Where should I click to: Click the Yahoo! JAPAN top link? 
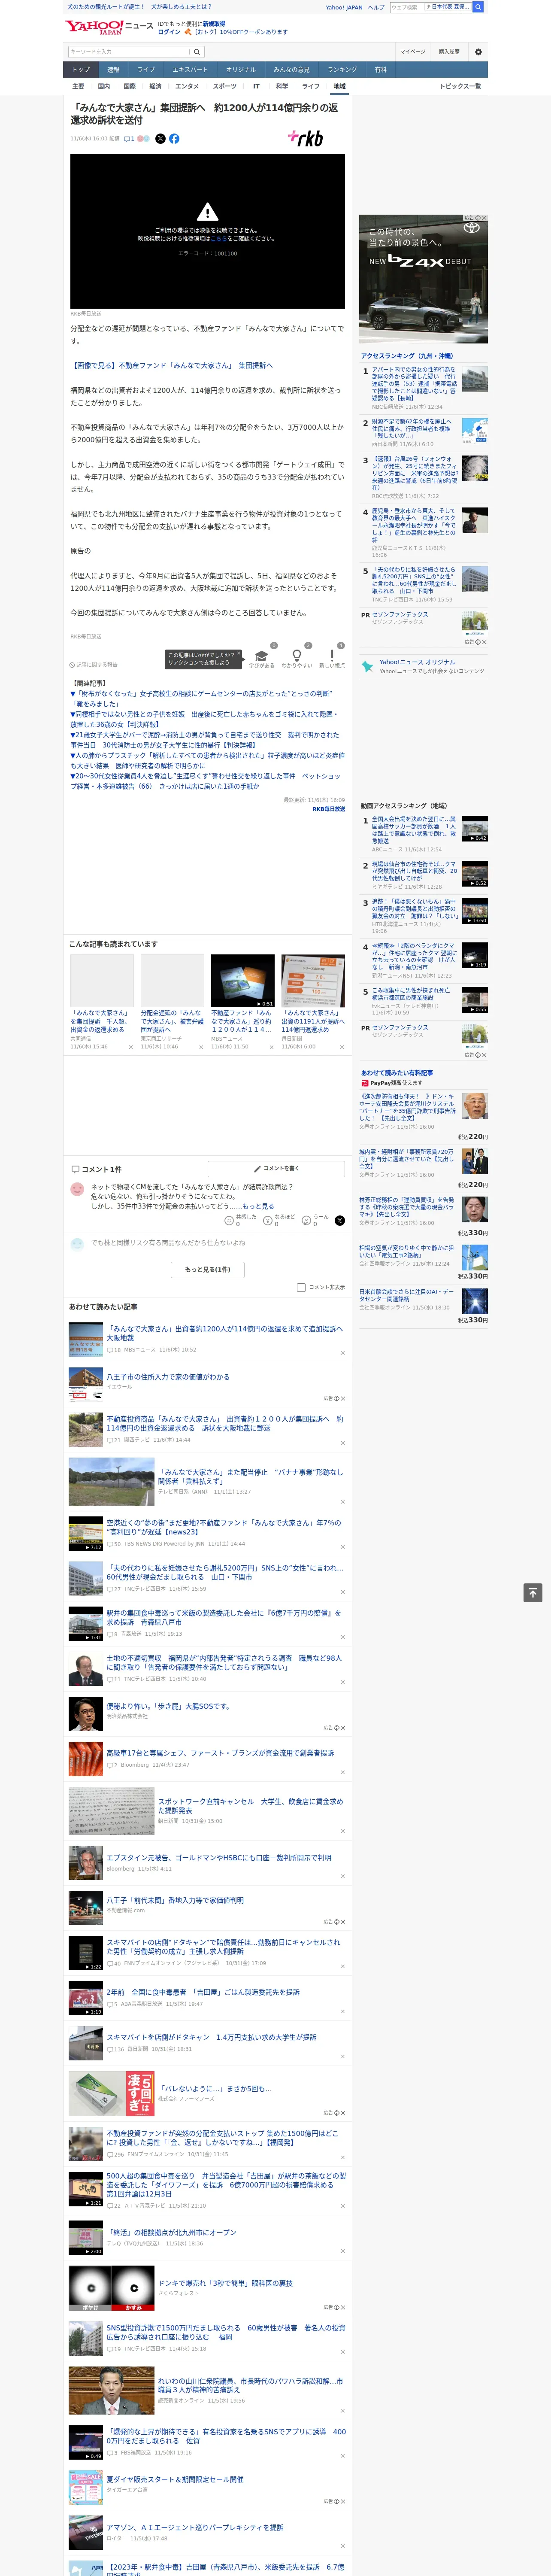[x=344, y=7]
